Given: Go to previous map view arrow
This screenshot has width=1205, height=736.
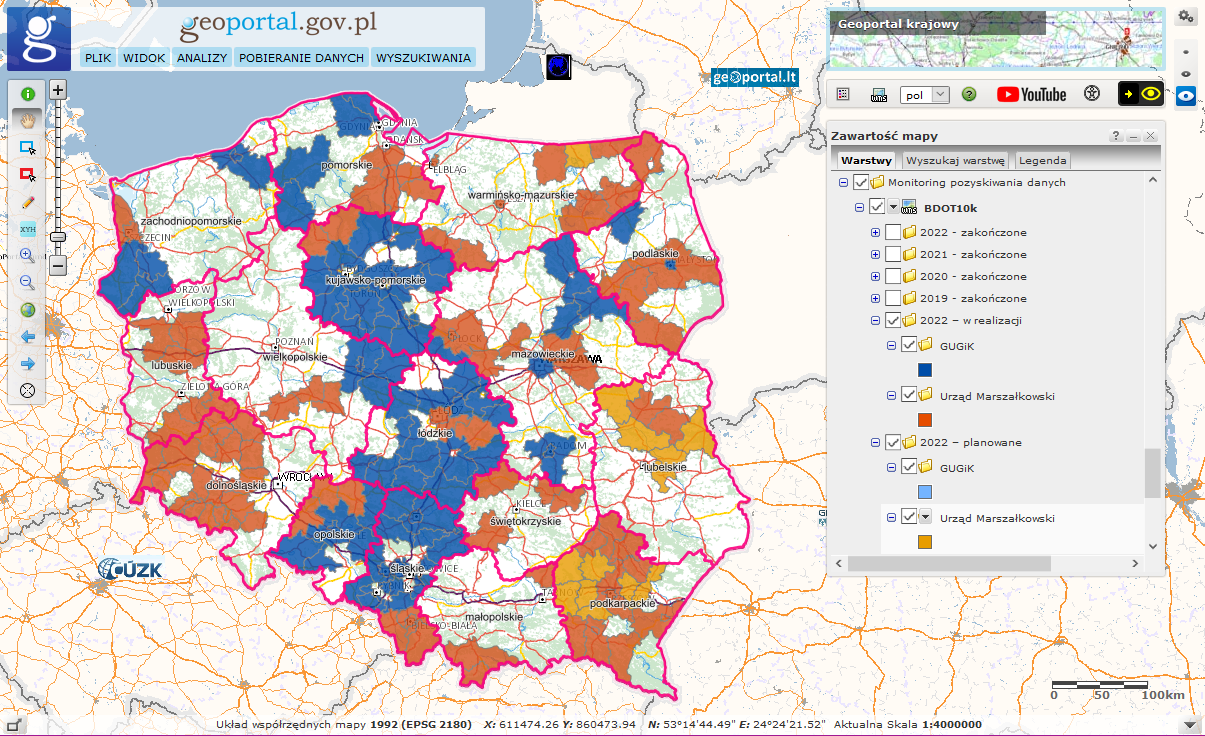Looking at the screenshot, I should point(27,337).
